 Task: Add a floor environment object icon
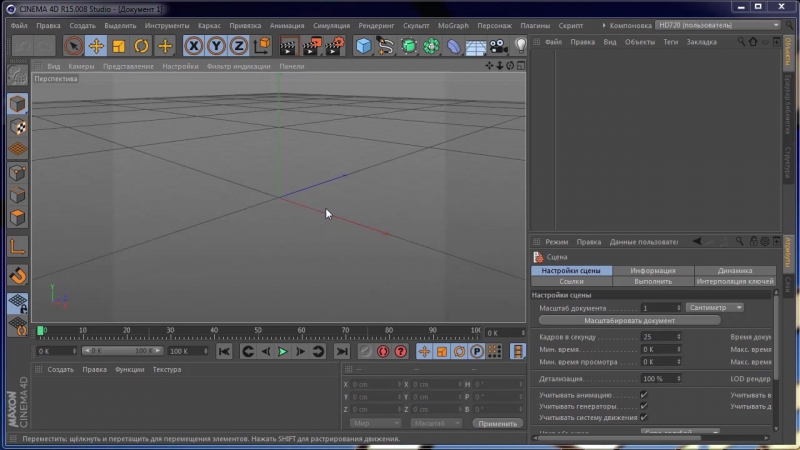[x=476, y=46]
